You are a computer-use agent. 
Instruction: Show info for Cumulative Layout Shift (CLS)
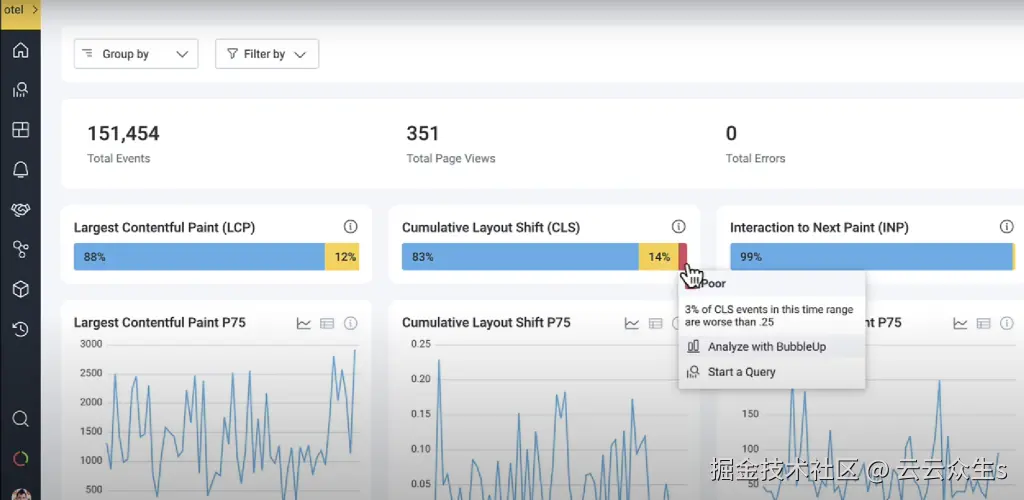(x=679, y=227)
